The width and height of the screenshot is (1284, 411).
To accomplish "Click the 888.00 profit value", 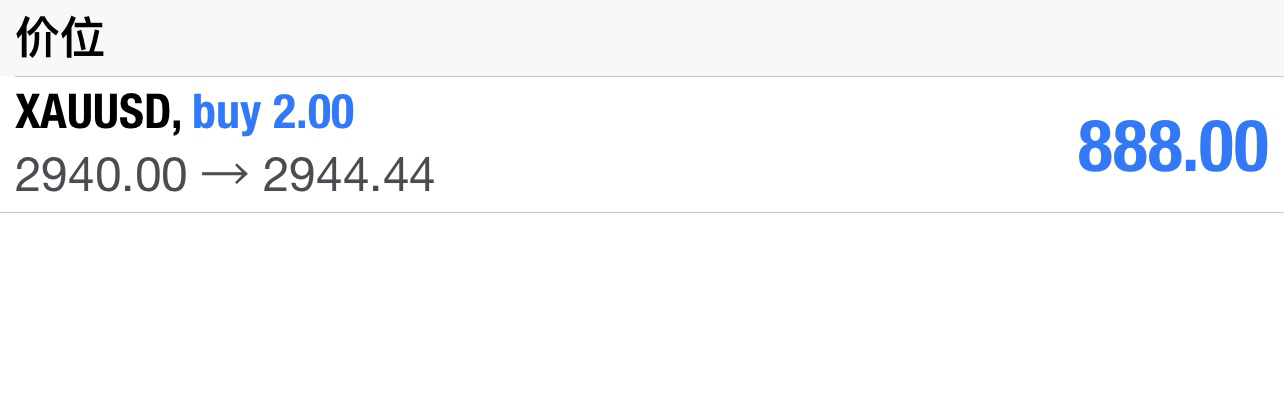I will tap(1172, 147).
